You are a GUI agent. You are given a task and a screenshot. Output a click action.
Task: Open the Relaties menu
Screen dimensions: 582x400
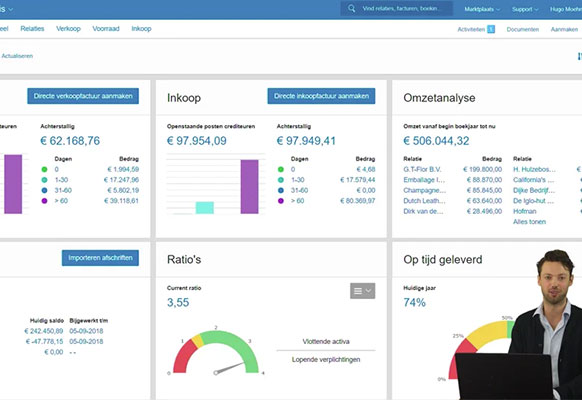click(x=32, y=29)
